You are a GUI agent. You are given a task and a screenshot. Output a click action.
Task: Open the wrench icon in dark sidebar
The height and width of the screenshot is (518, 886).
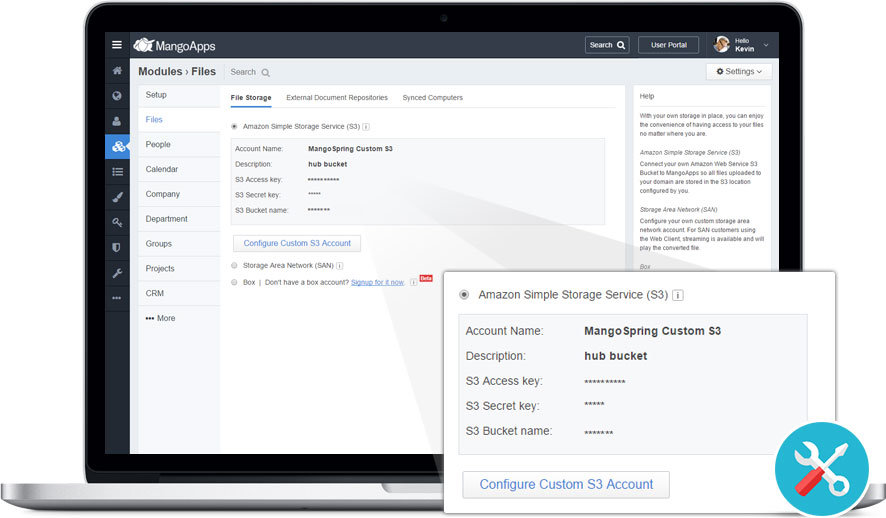(x=117, y=273)
